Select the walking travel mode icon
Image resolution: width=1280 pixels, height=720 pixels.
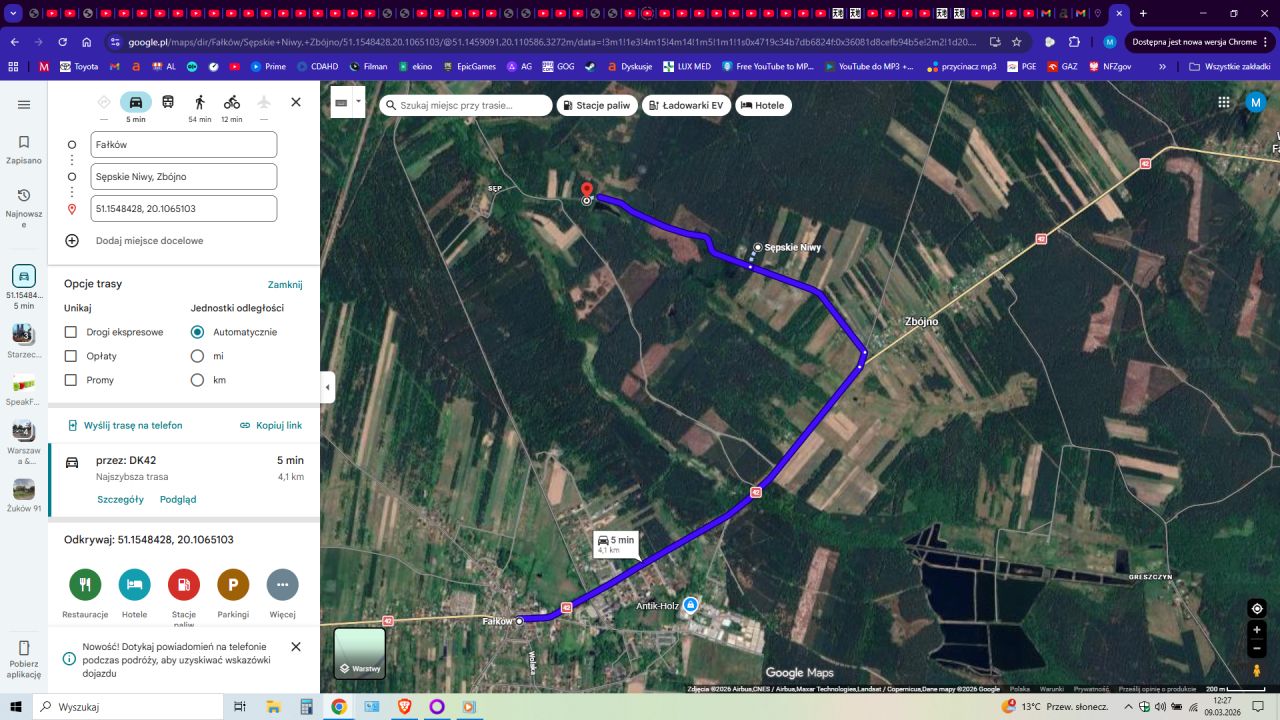pos(200,102)
